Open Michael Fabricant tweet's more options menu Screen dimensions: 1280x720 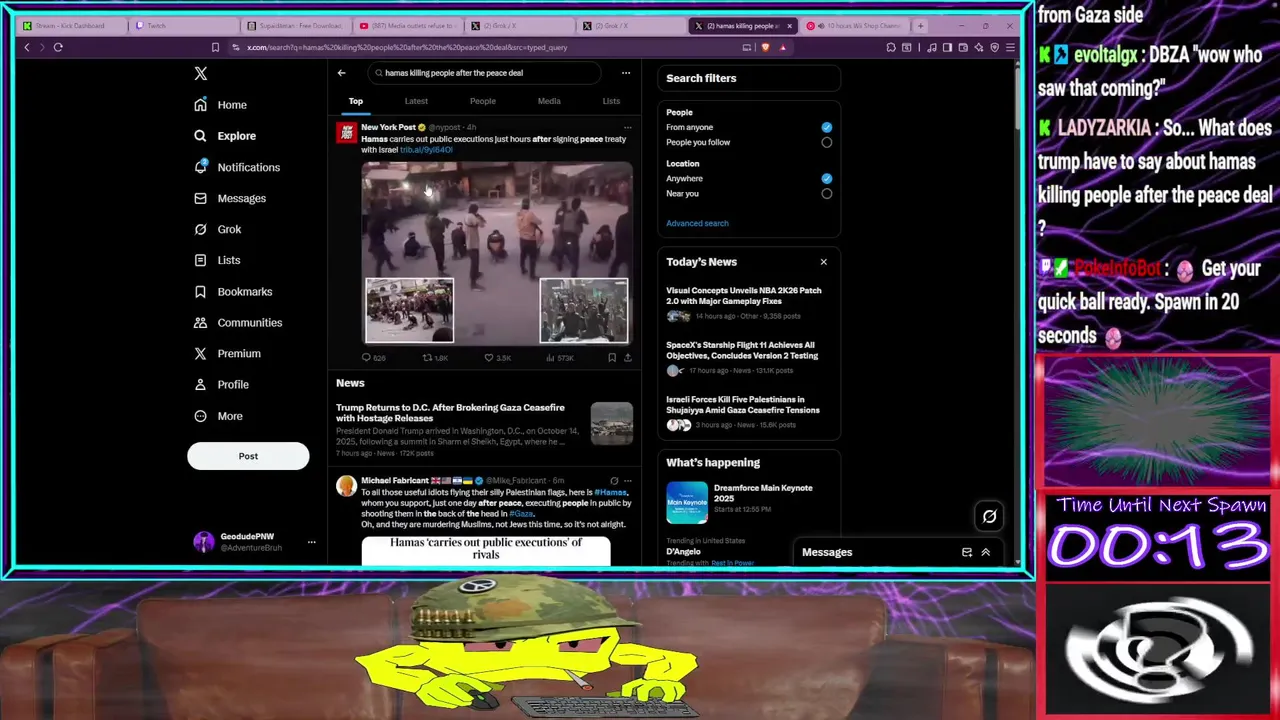(628, 481)
